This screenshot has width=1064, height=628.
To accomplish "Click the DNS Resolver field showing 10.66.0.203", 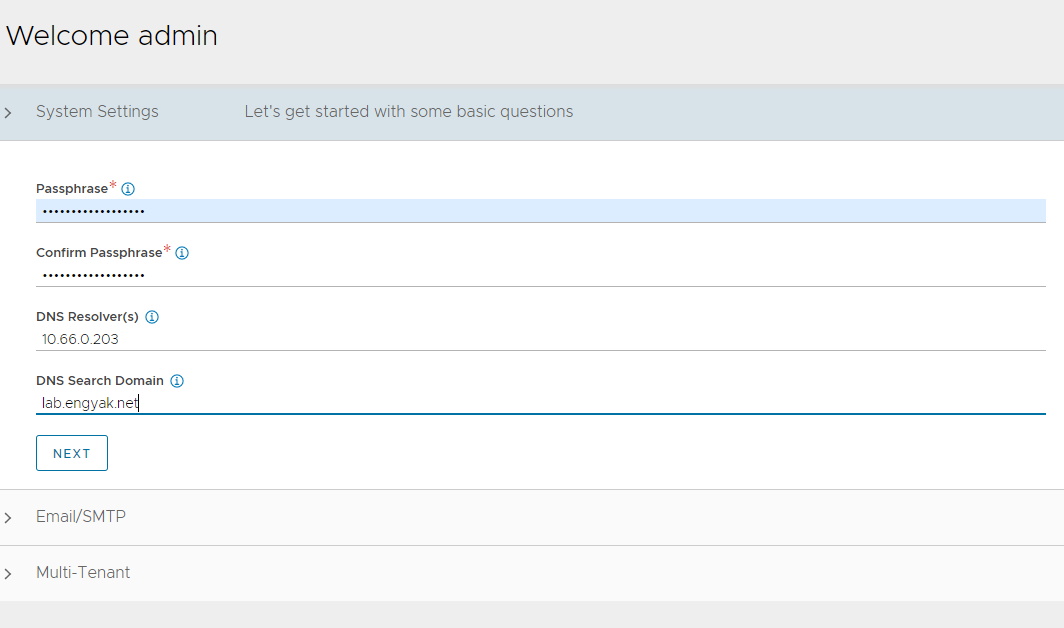I will (540, 339).
